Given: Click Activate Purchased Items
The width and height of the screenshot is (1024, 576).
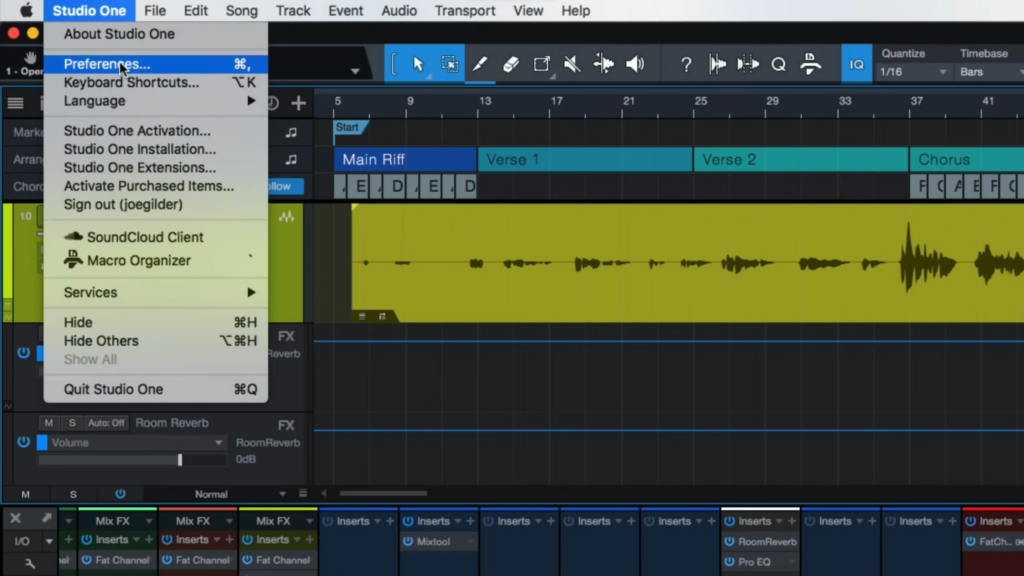Looking at the screenshot, I should [156, 185].
